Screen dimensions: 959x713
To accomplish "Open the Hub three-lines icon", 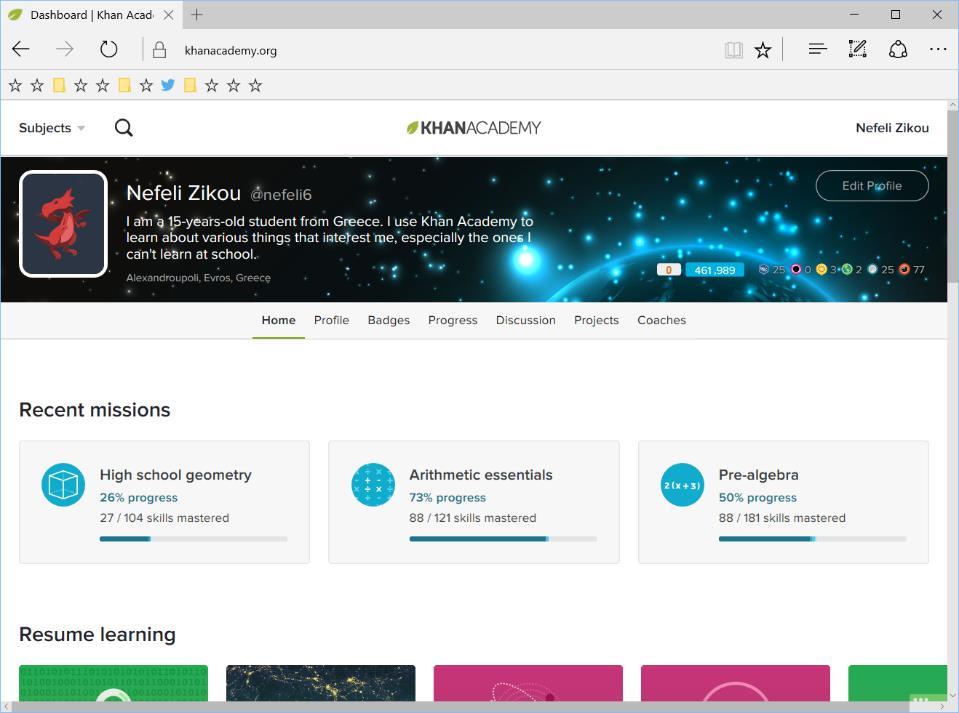I will coord(817,50).
